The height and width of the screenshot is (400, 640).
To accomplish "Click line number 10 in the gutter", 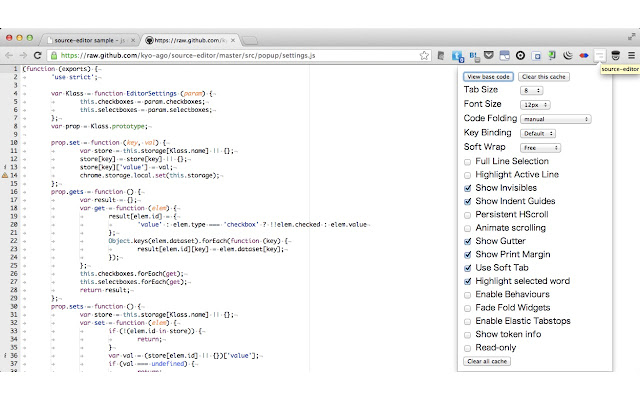I will (14, 142).
